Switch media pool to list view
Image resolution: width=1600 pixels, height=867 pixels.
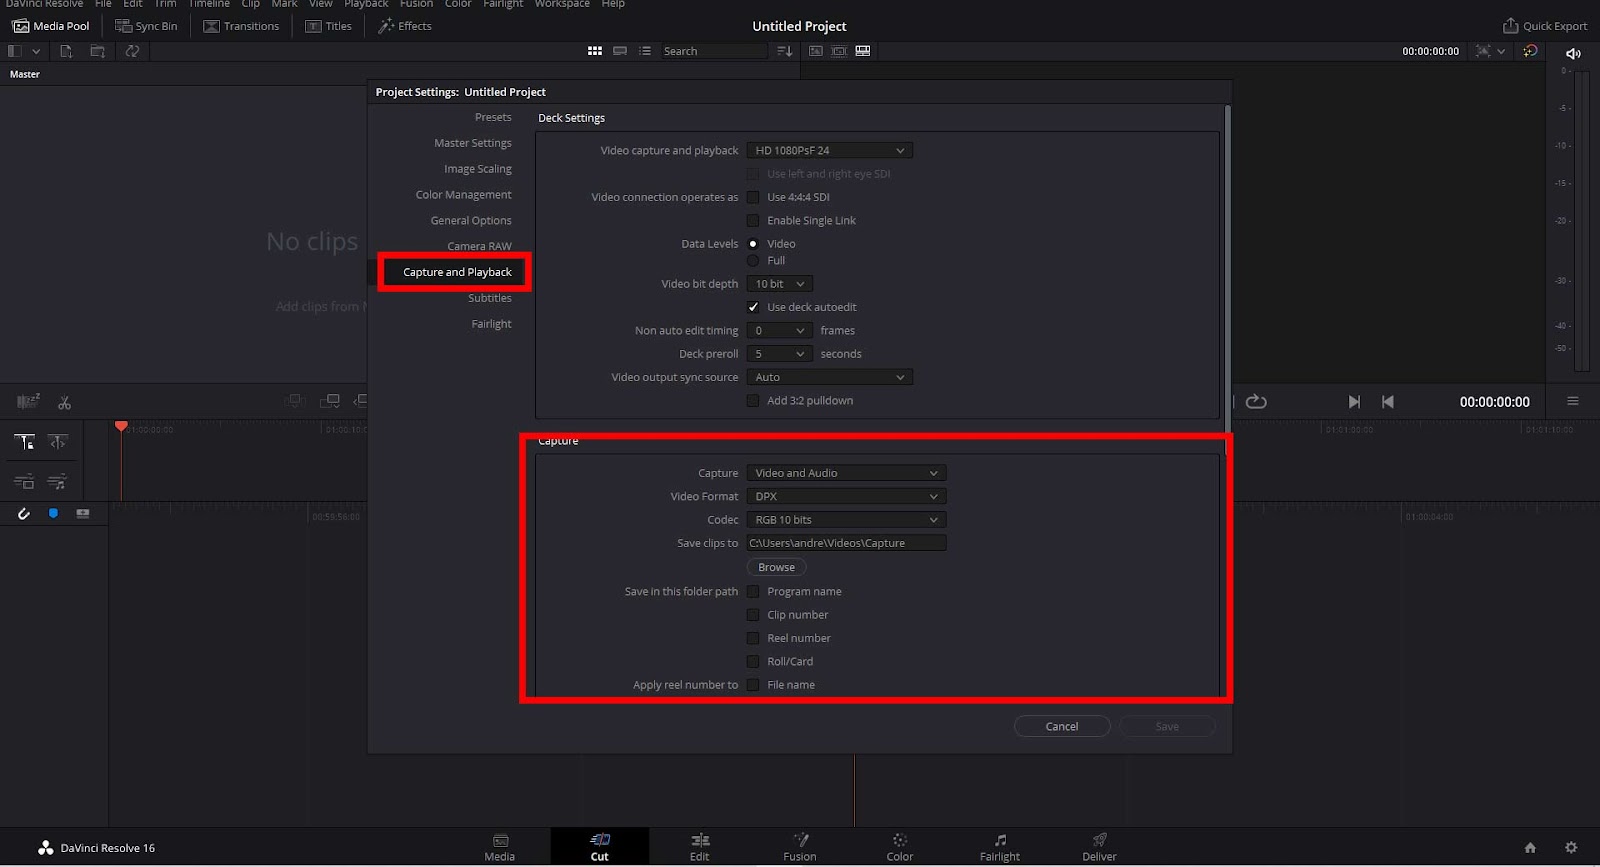(645, 51)
